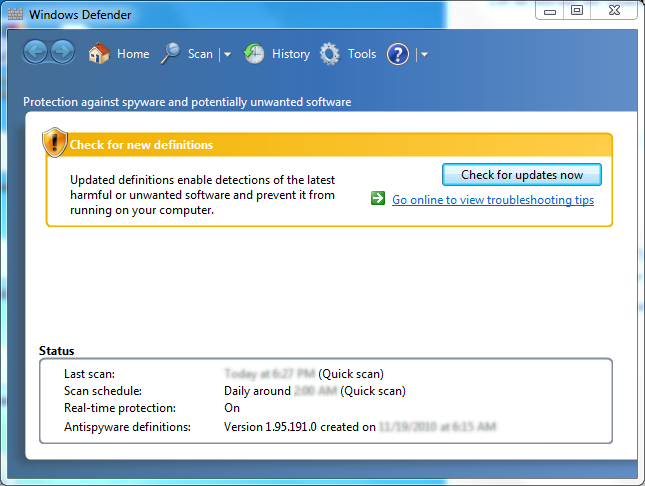The width and height of the screenshot is (645, 486).
Task: Open History via the clock icon
Action: tap(255, 54)
